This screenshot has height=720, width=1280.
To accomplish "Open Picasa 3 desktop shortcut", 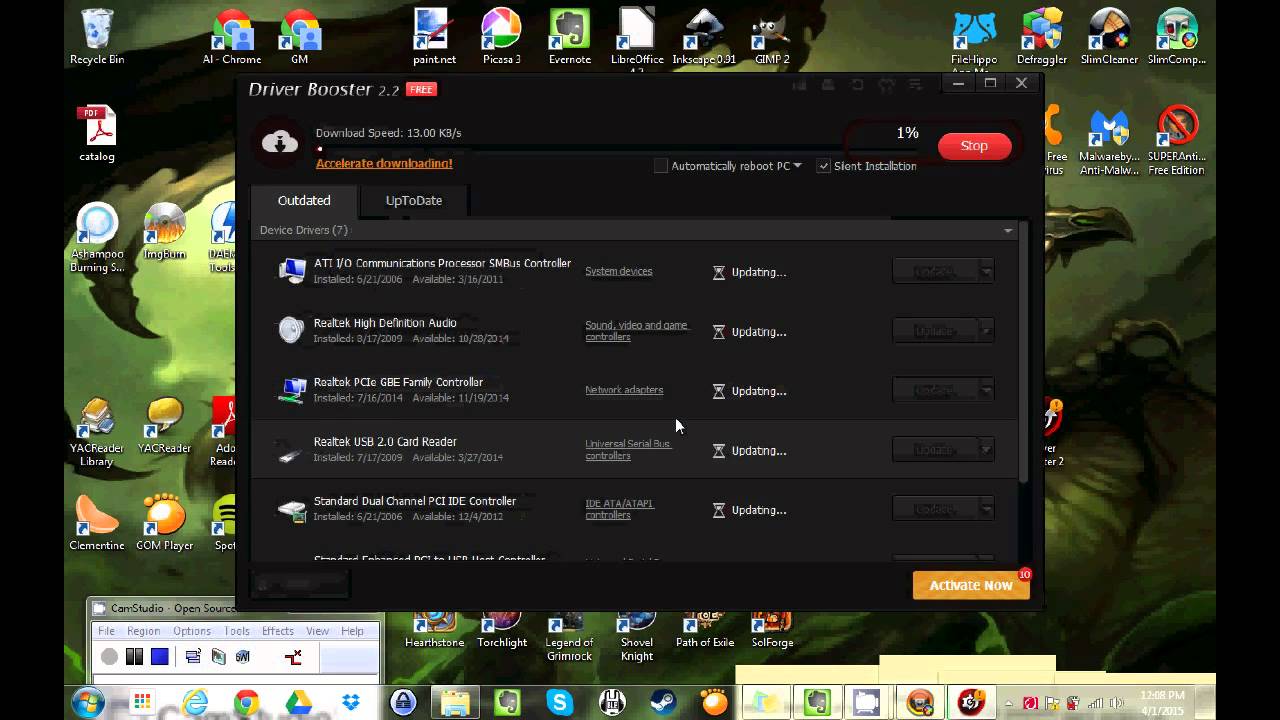I will (501, 37).
